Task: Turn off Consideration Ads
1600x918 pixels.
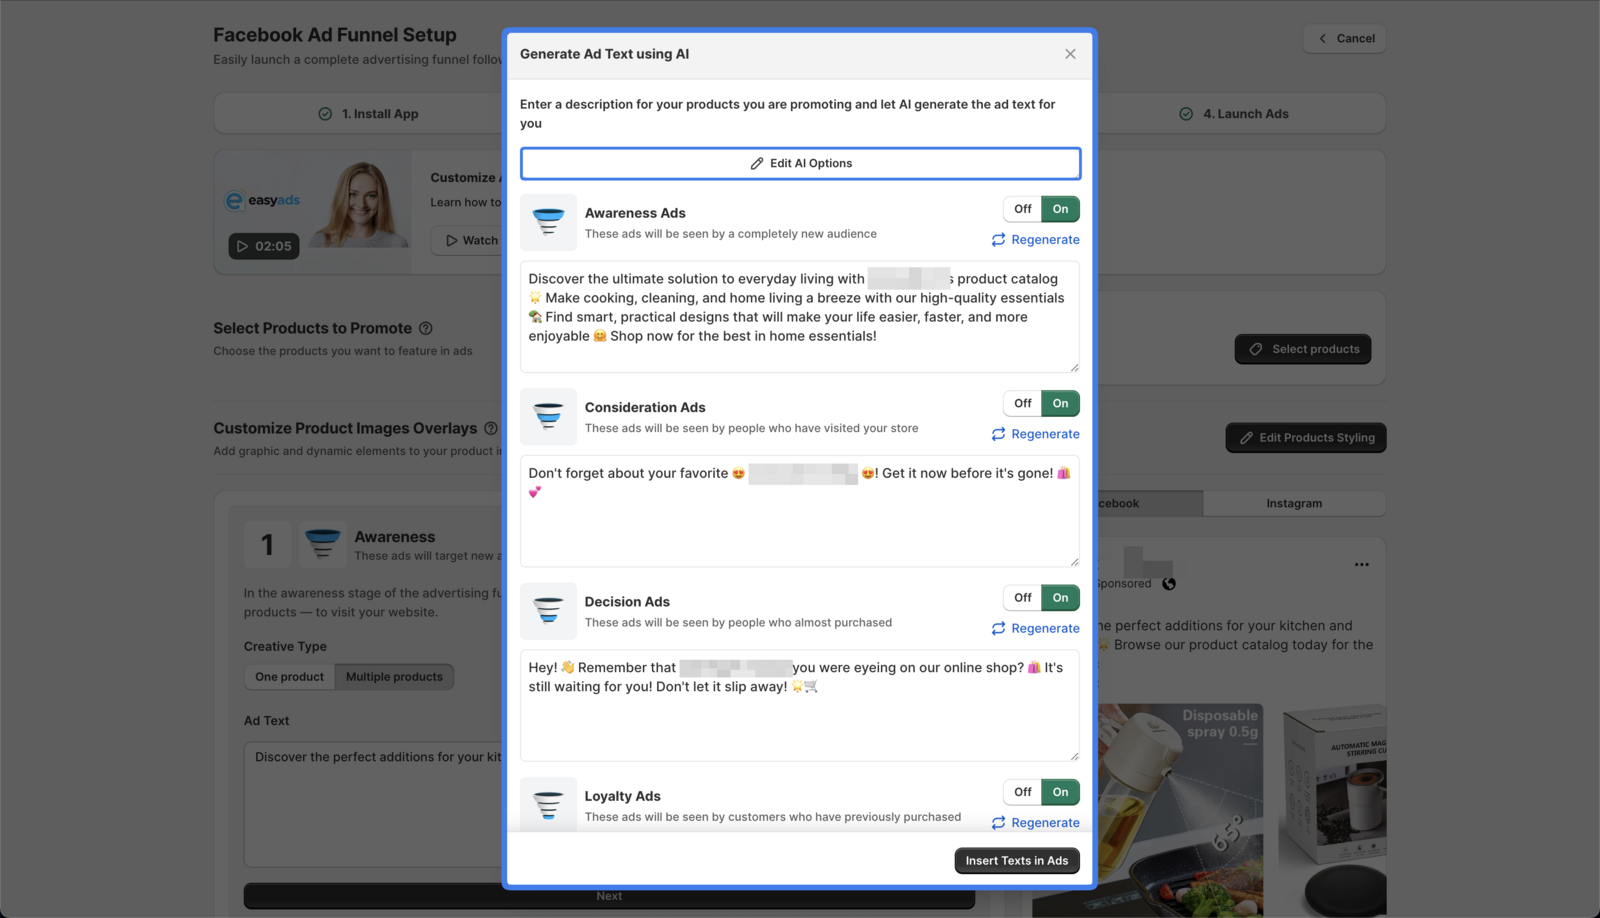Action: coord(1021,403)
